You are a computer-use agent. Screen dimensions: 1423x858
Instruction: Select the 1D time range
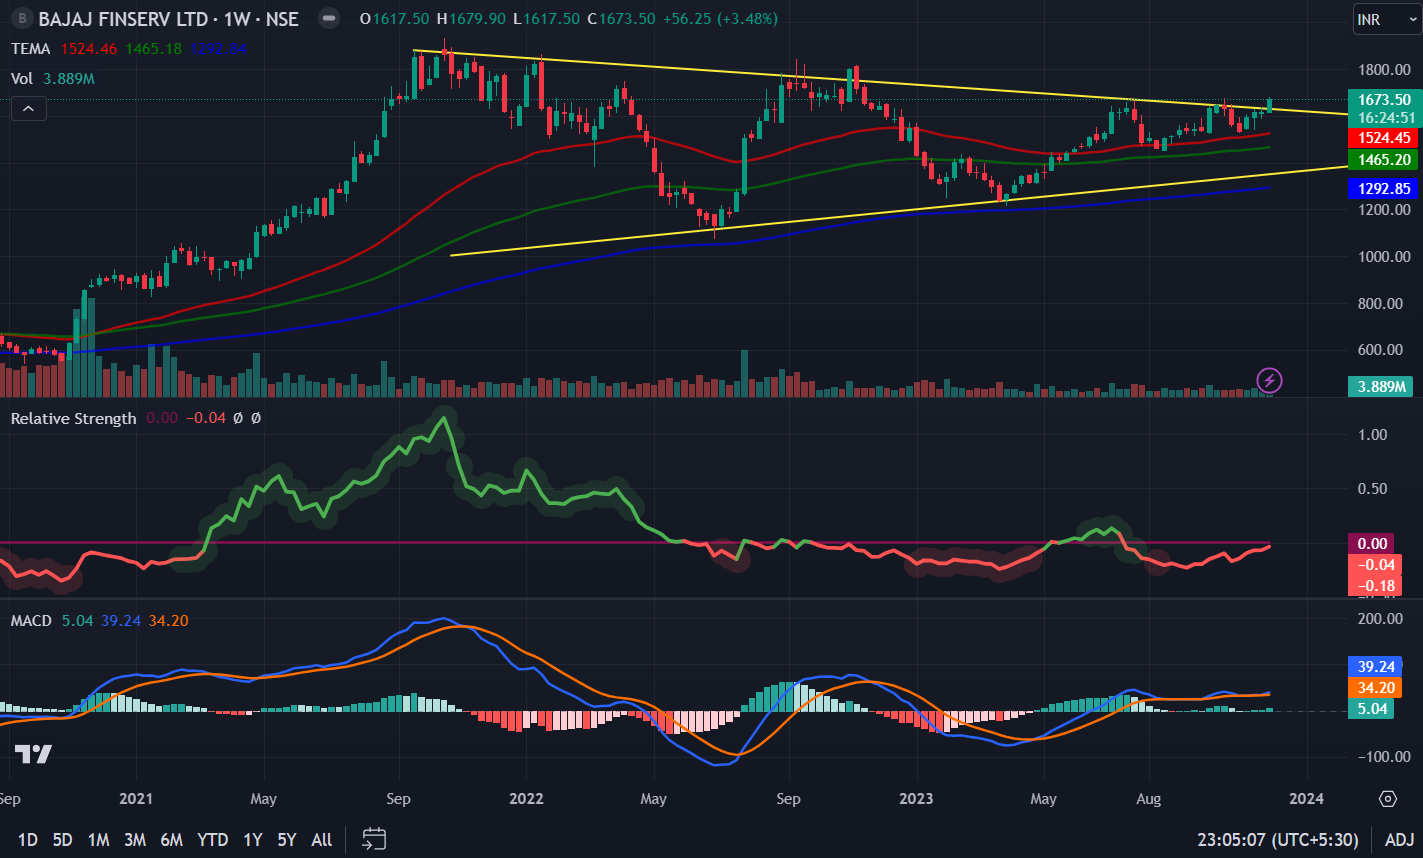28,840
